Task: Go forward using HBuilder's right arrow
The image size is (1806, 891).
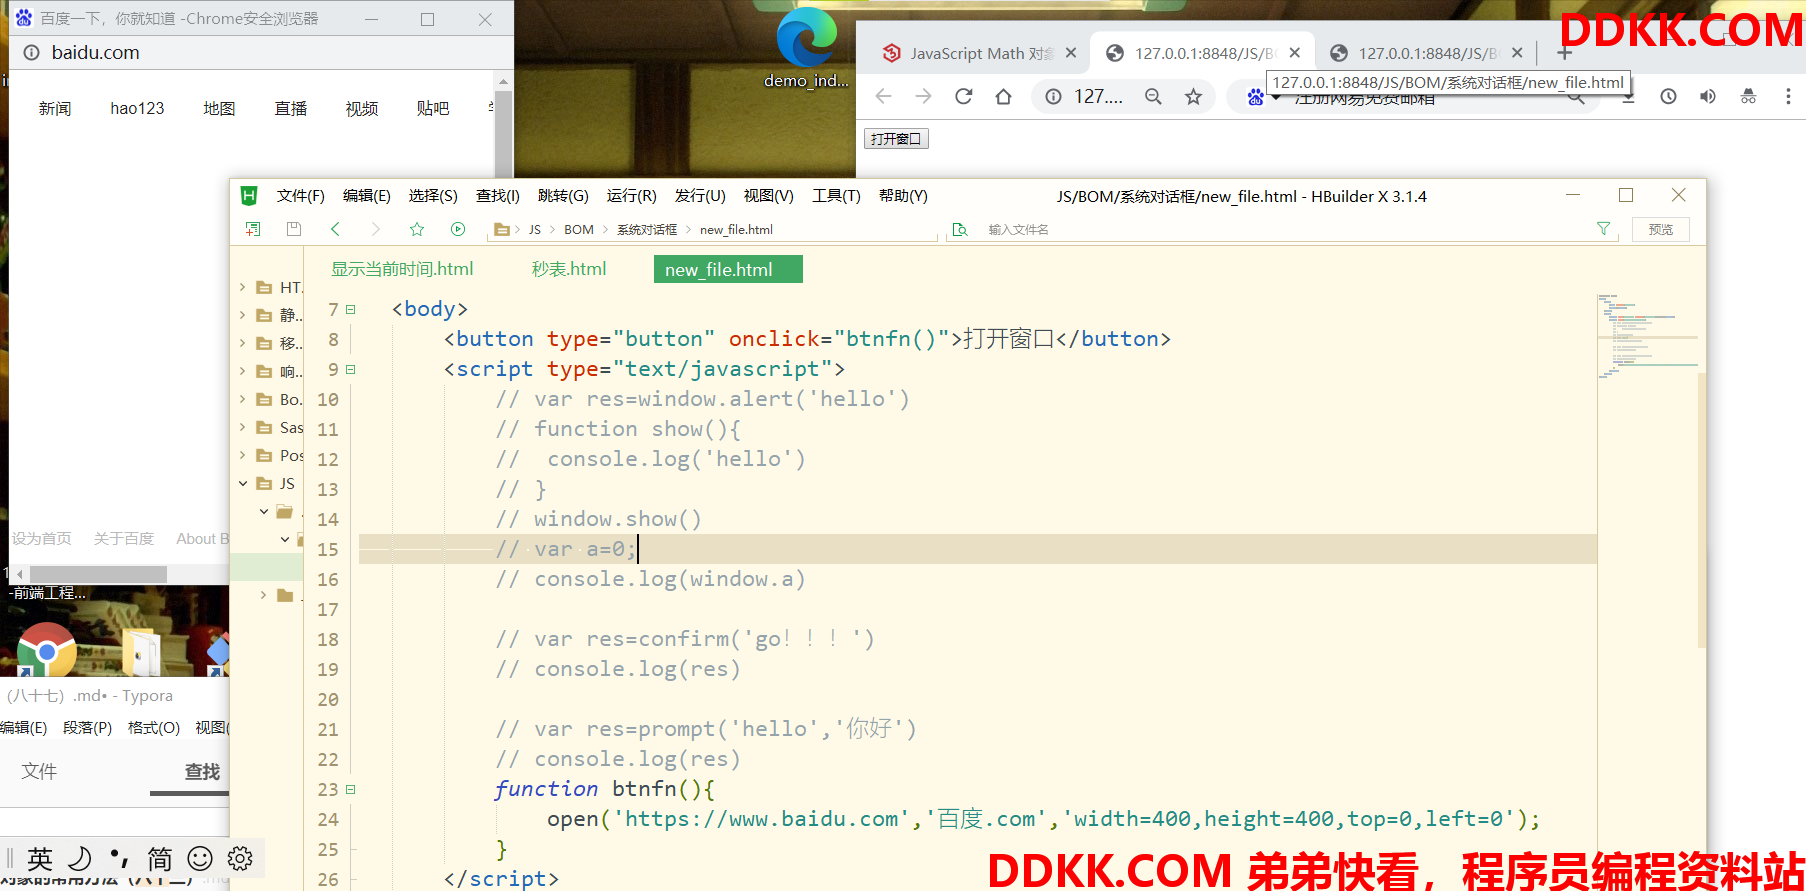Action: (376, 229)
